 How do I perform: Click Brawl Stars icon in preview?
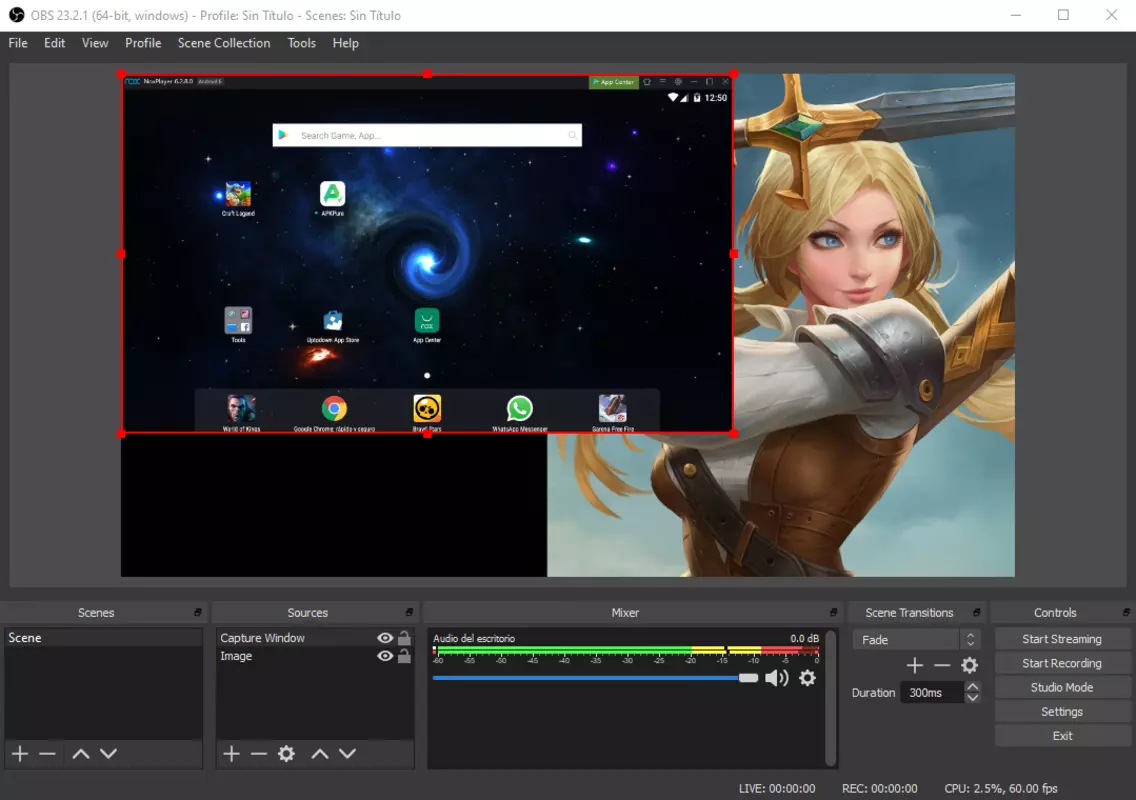[427, 409]
